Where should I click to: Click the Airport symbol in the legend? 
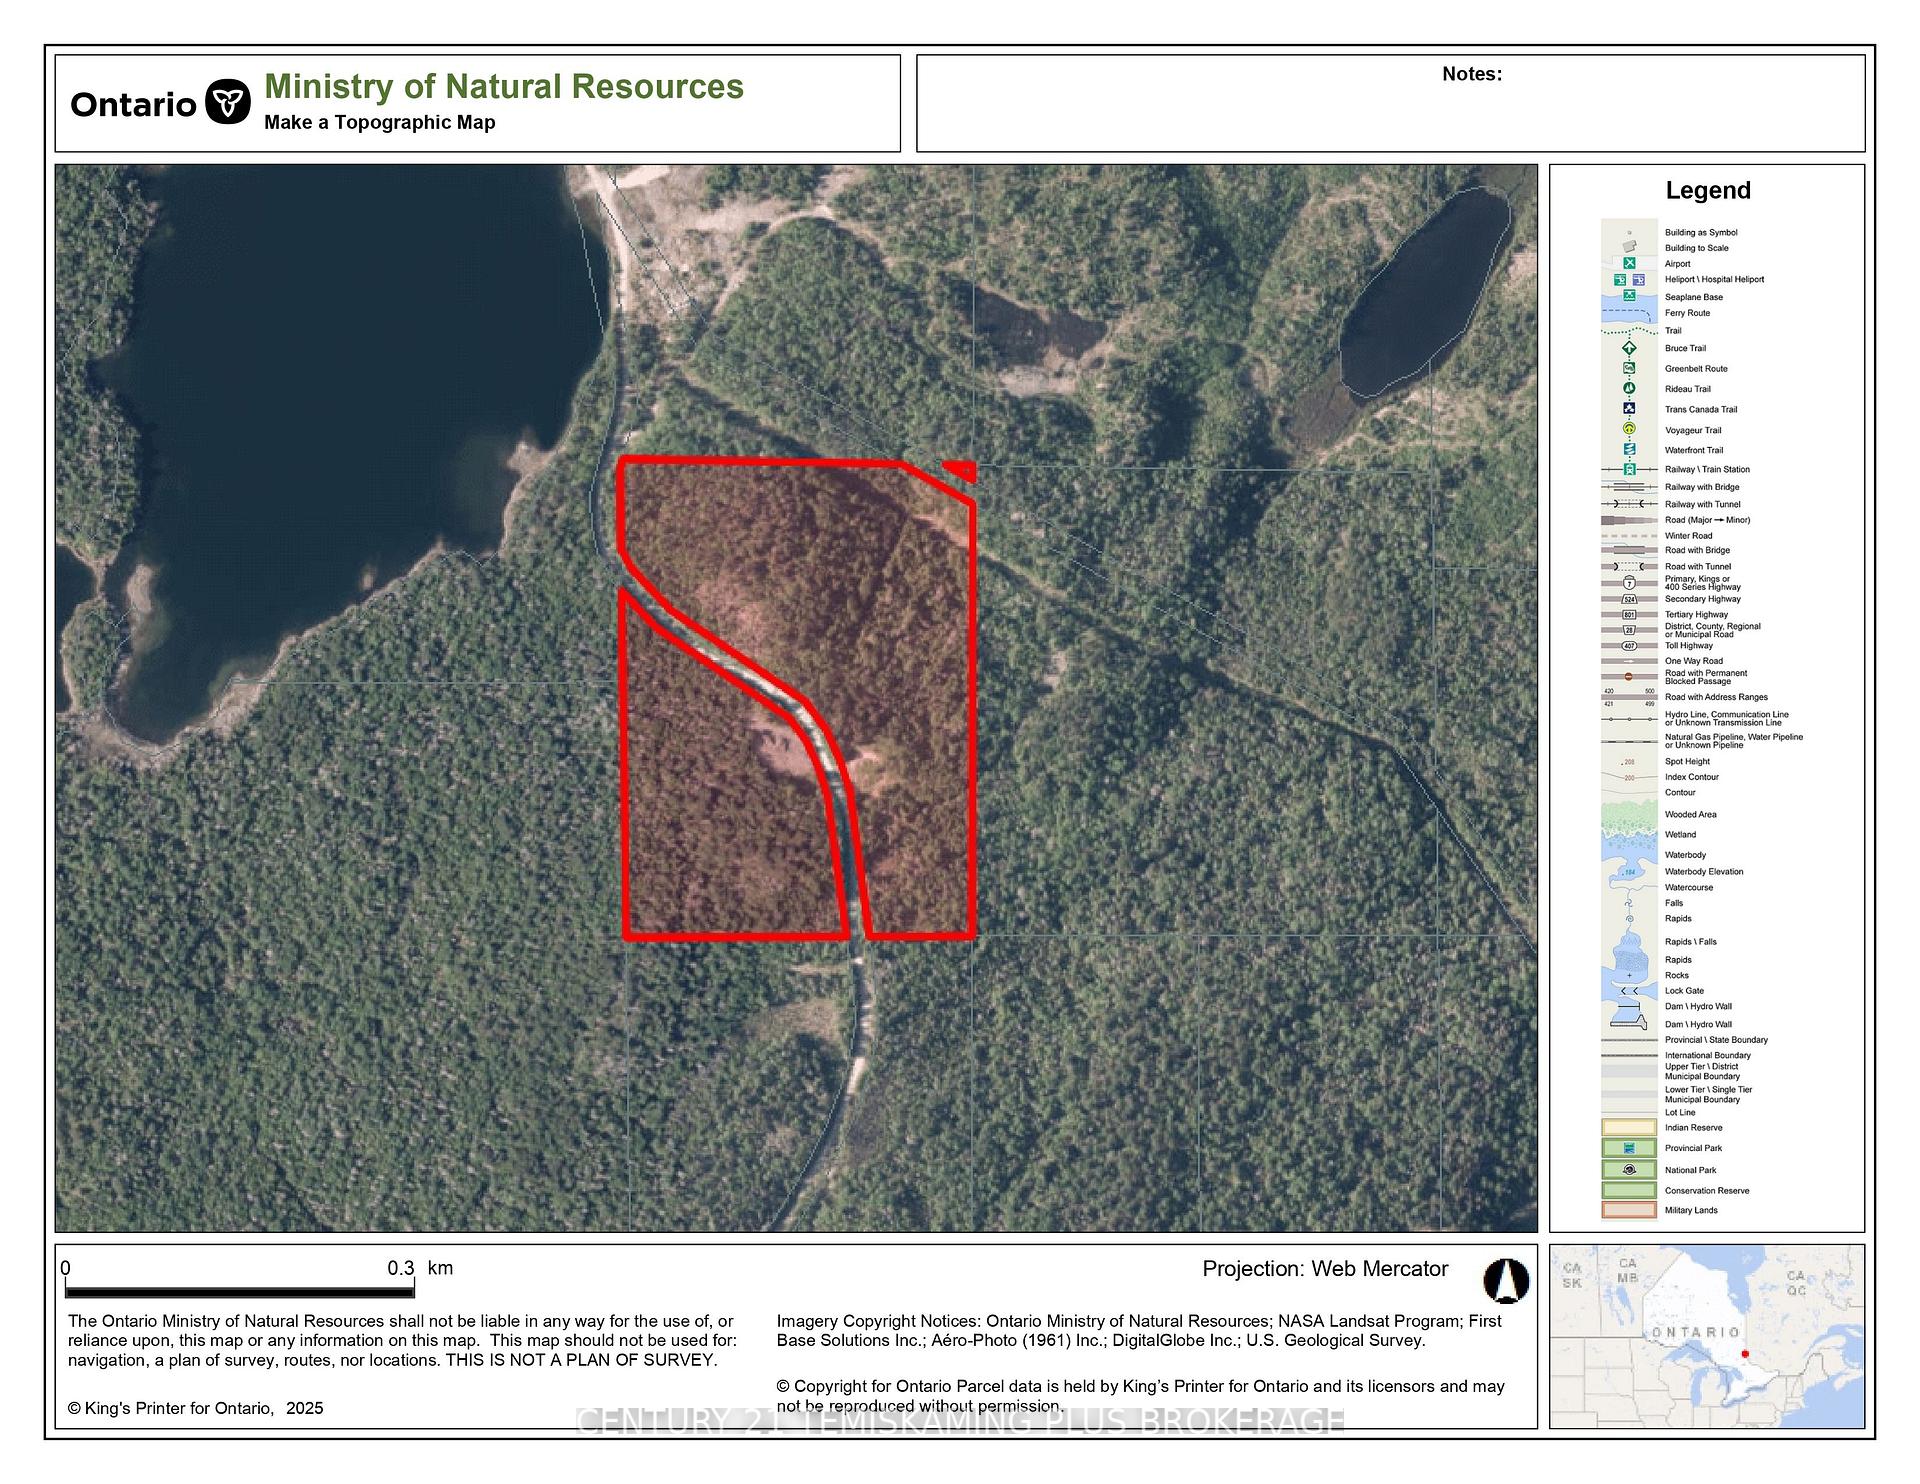click(1629, 264)
